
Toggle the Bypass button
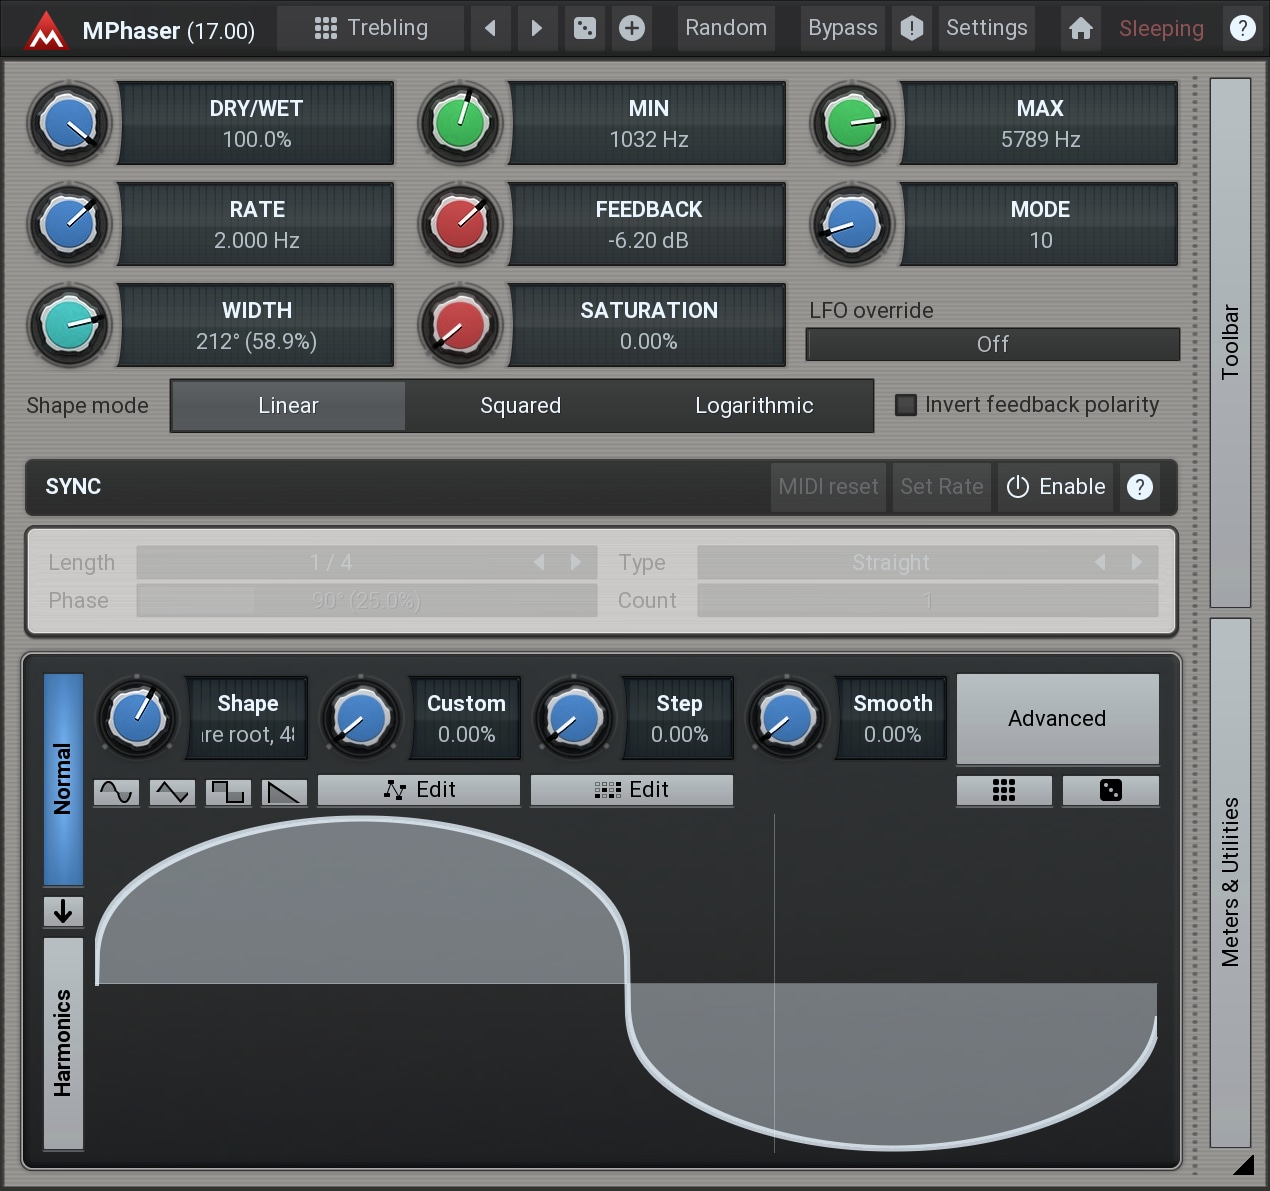click(x=842, y=28)
